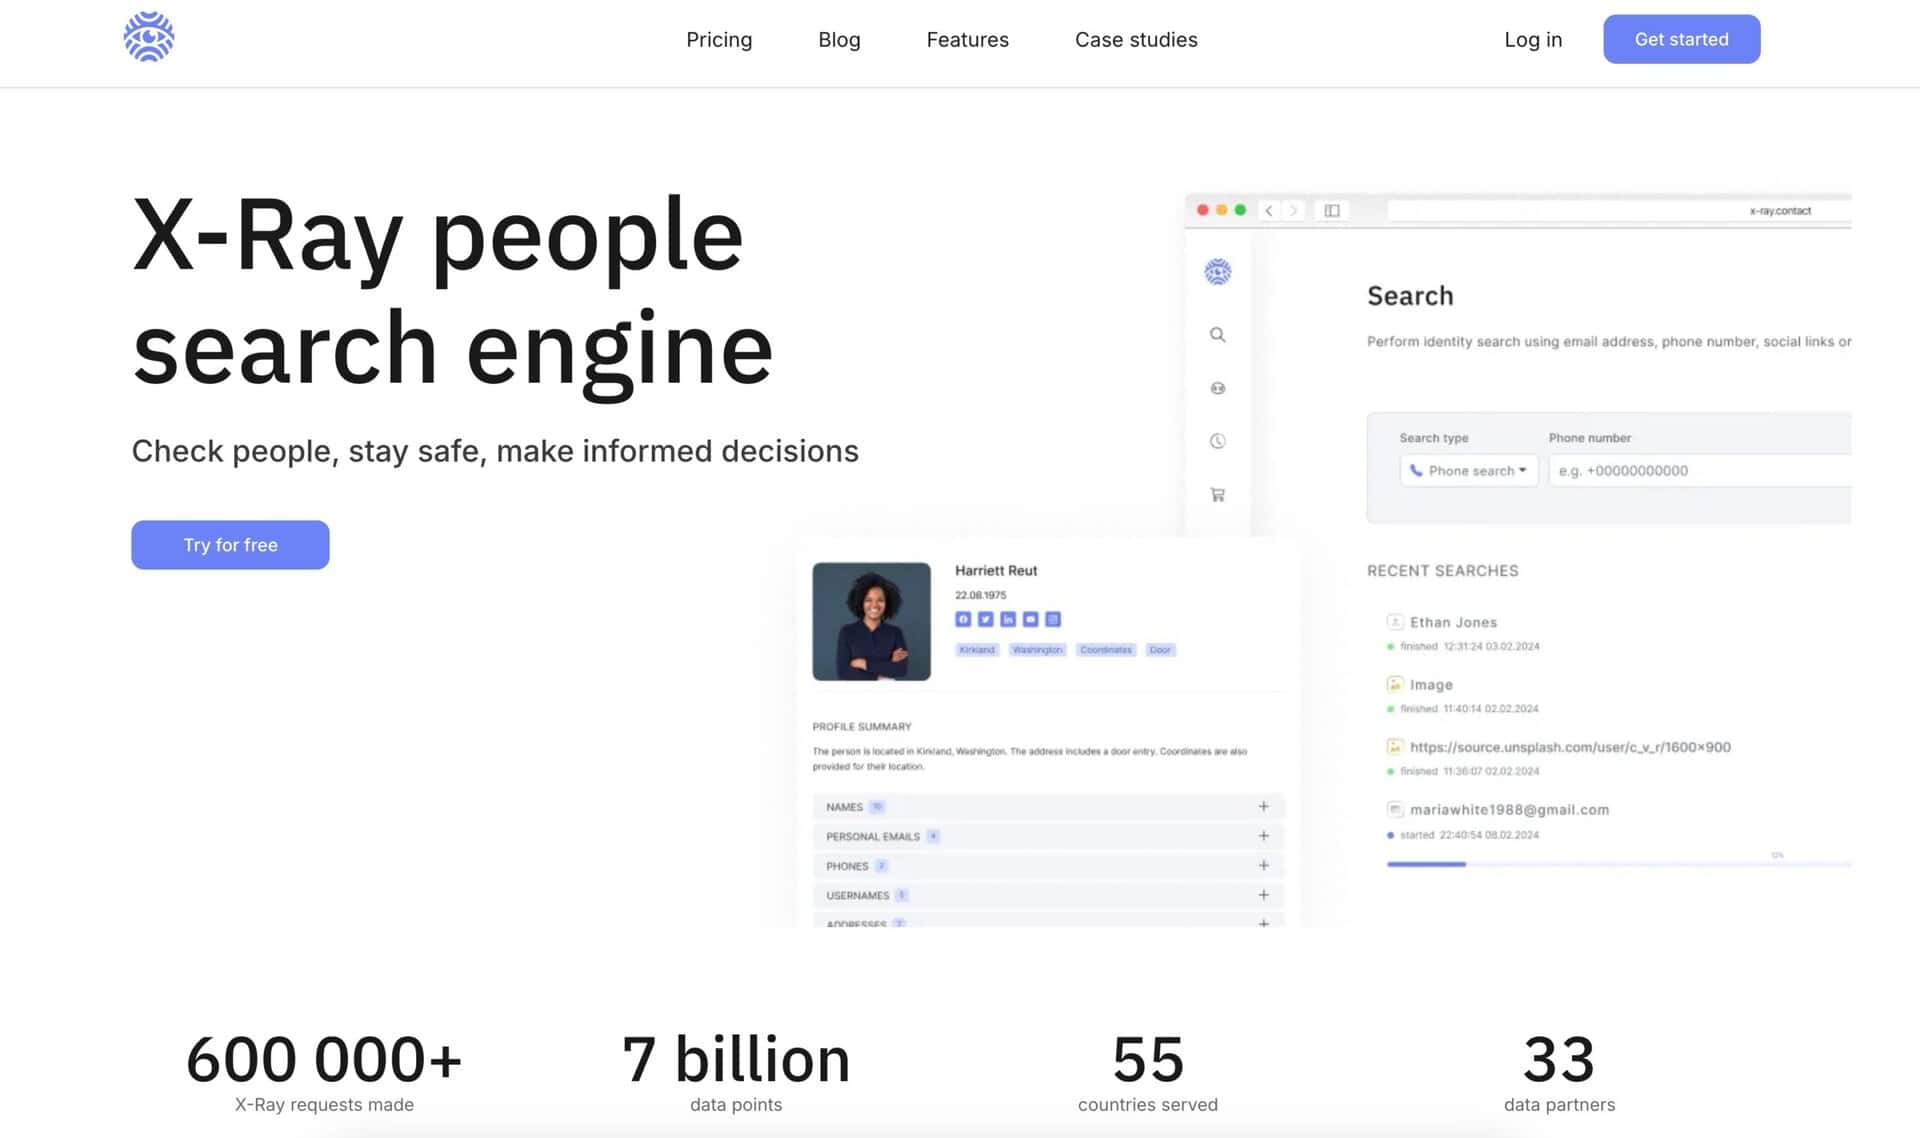The image size is (1920, 1138).
Task: Click the shopping cart icon in mockup sidebar
Action: point(1217,495)
